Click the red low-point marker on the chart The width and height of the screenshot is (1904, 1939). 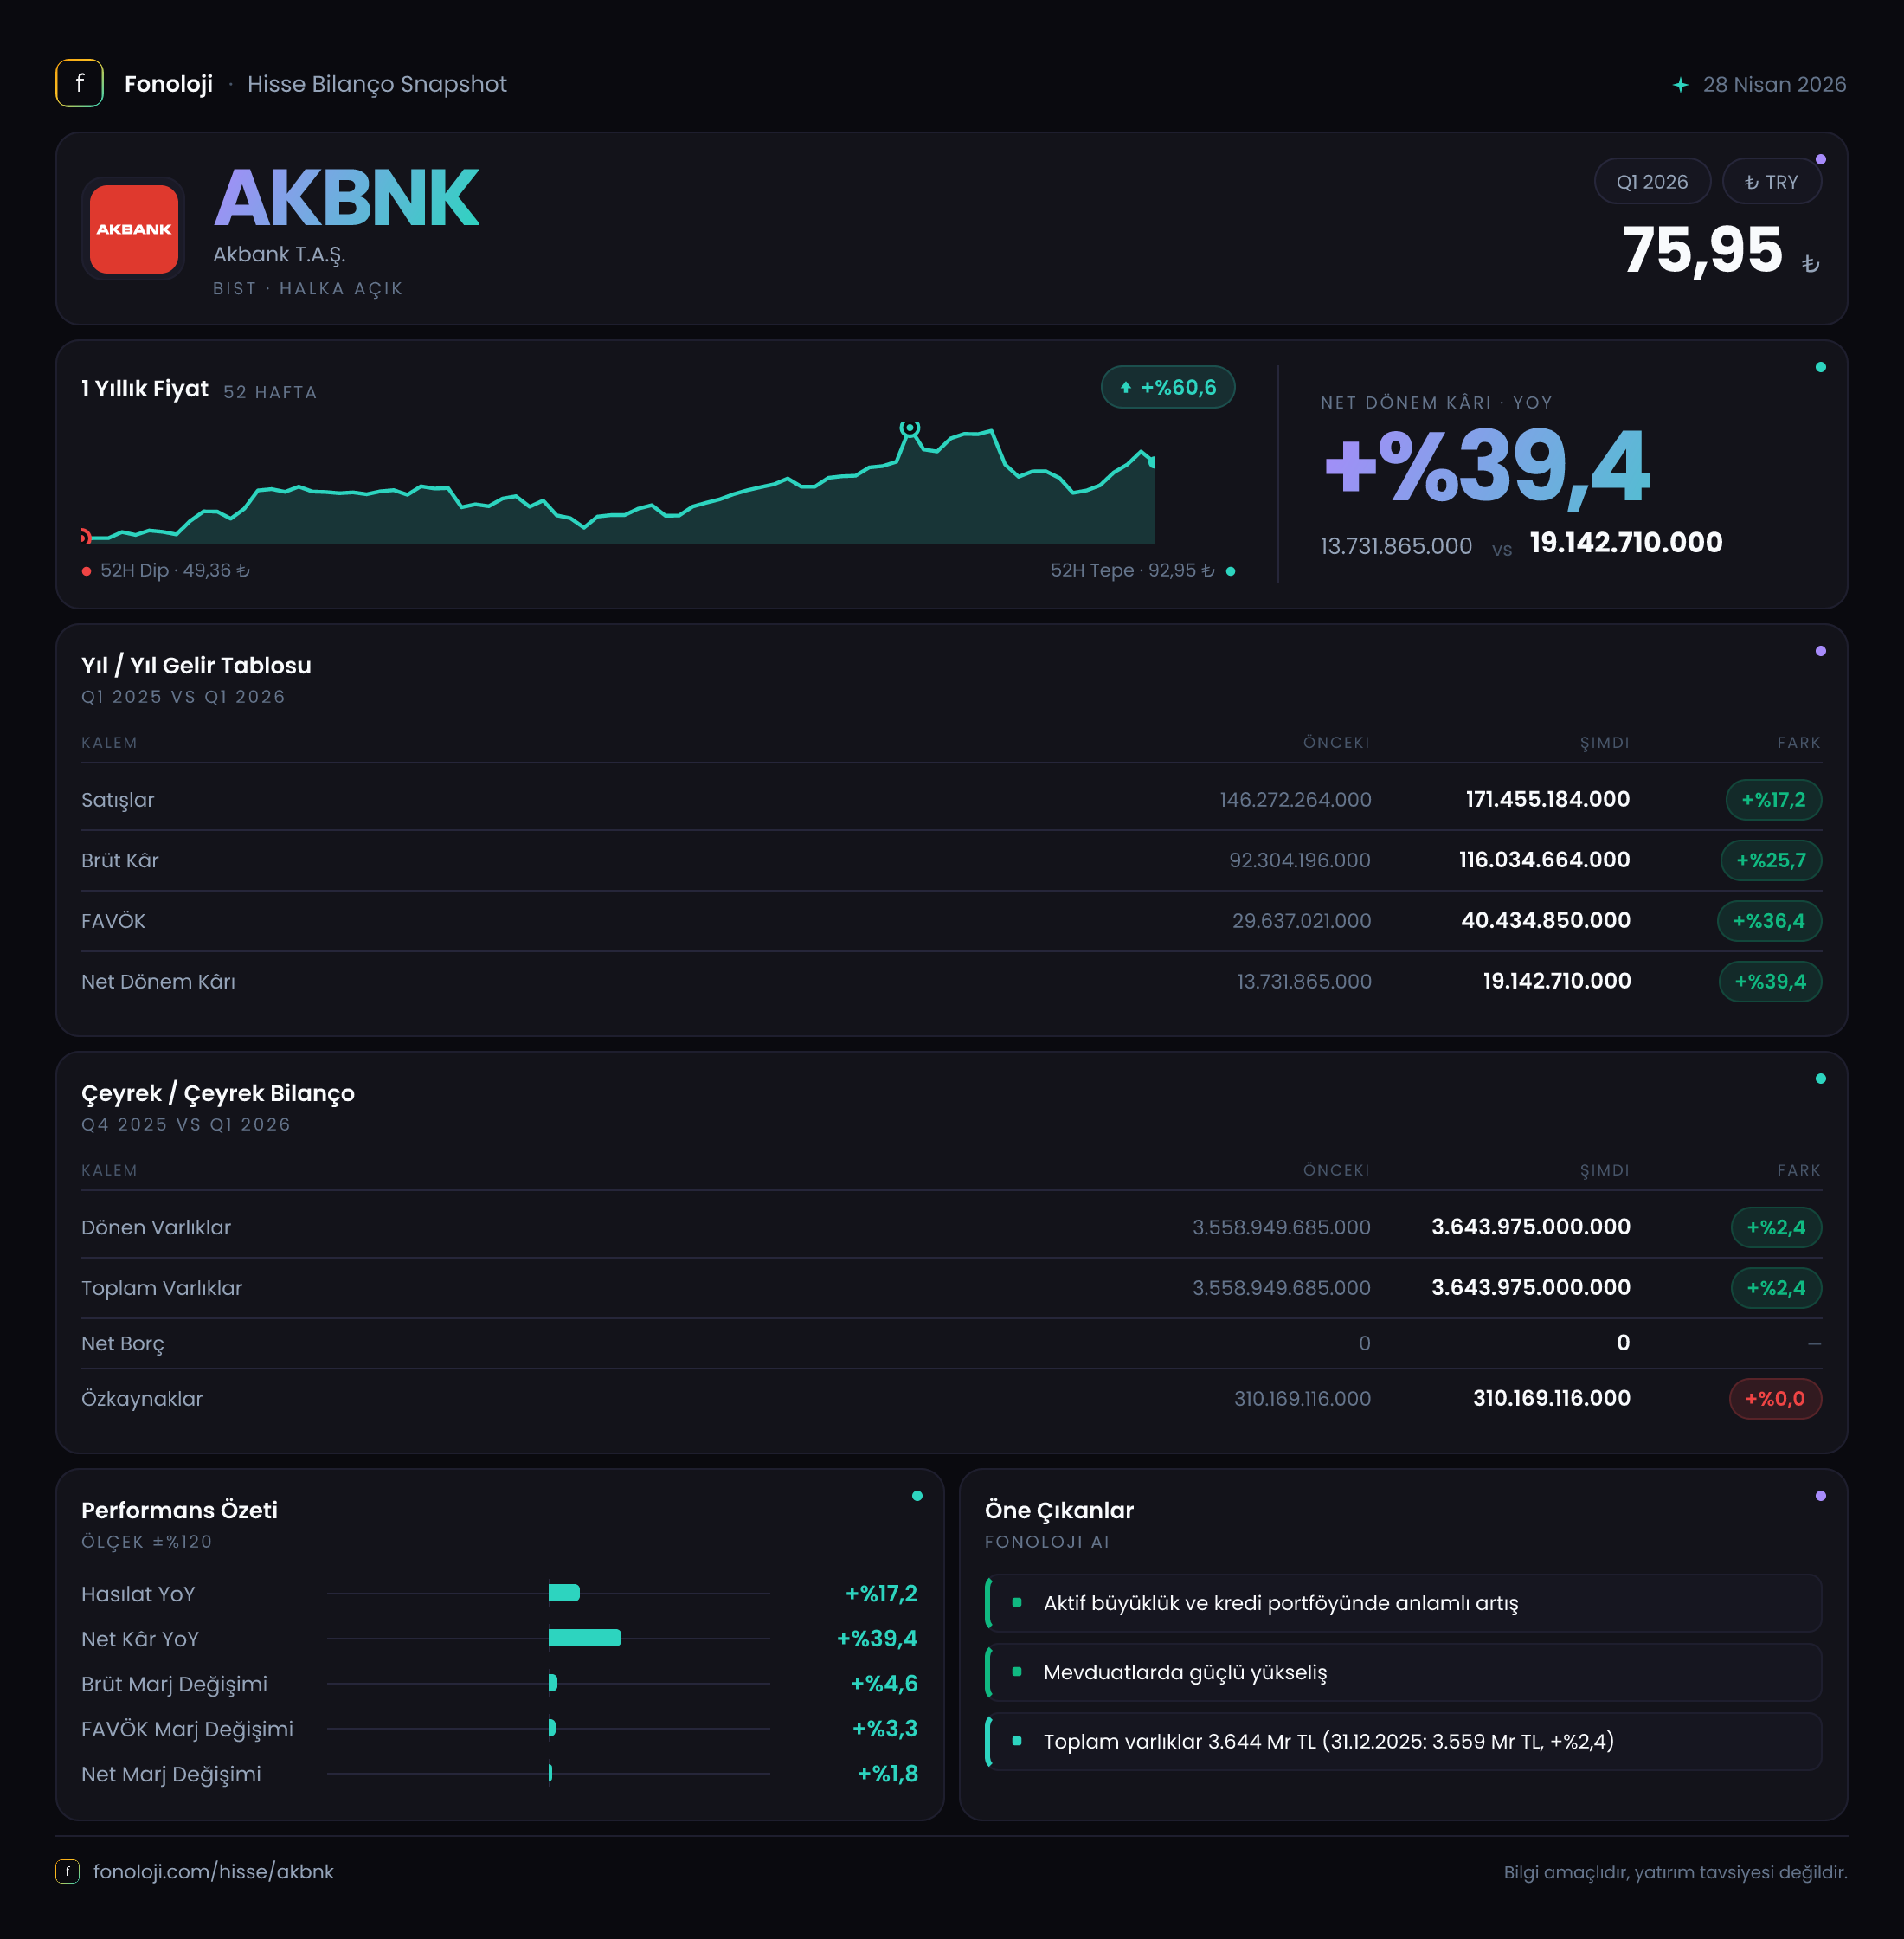86,537
